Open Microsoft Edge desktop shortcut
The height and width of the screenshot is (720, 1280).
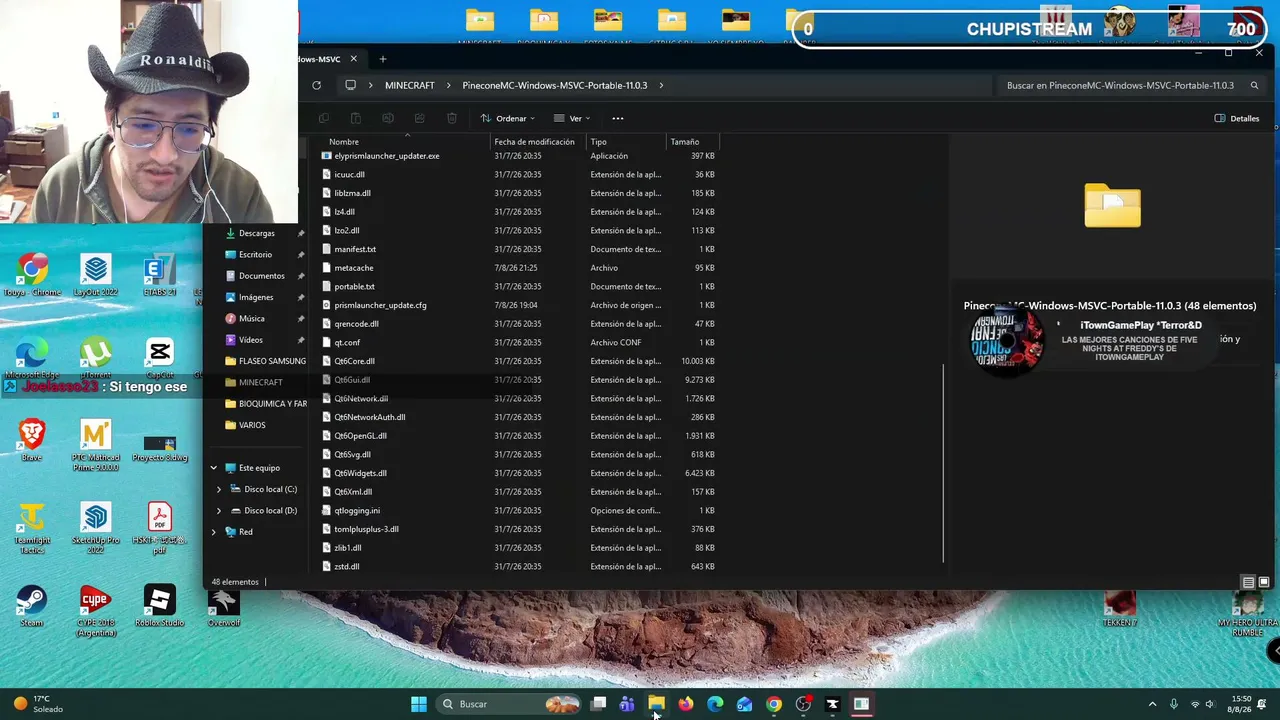tap(30, 358)
